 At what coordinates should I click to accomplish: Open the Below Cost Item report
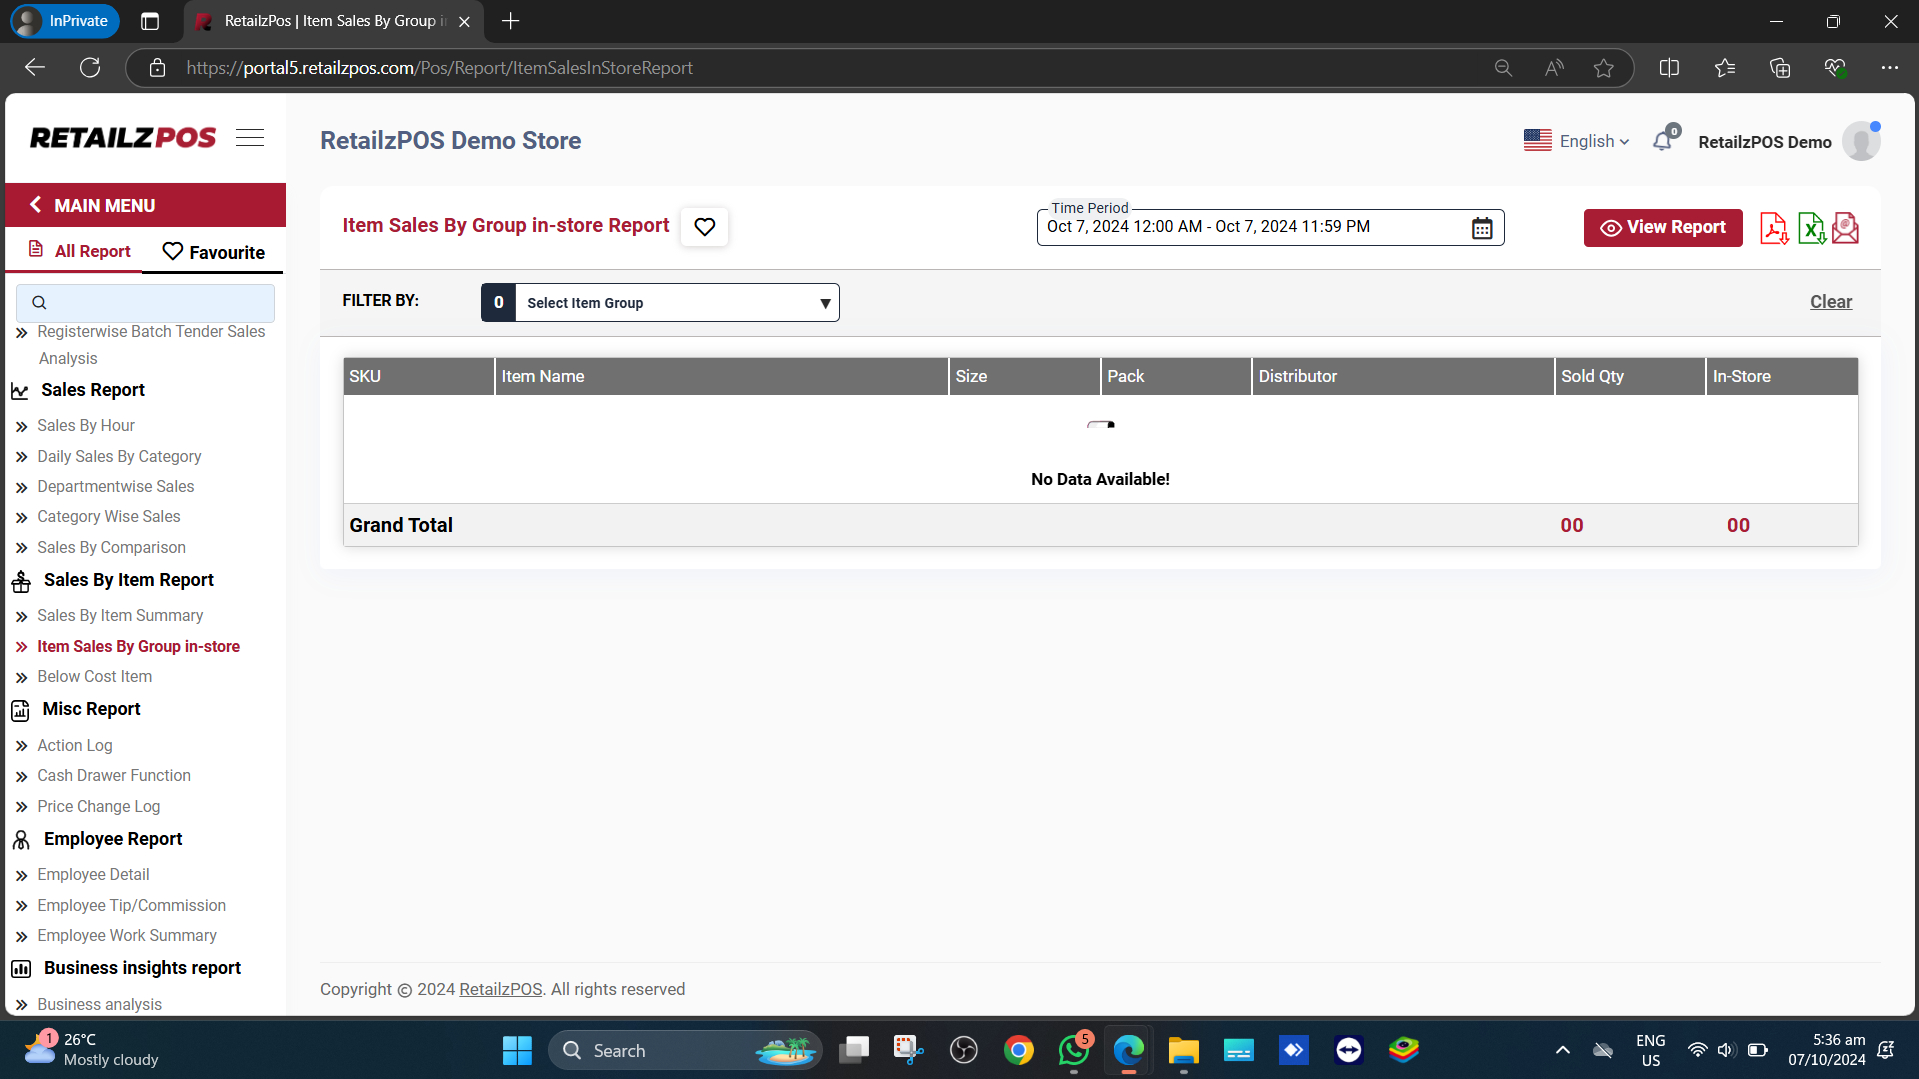(x=95, y=676)
